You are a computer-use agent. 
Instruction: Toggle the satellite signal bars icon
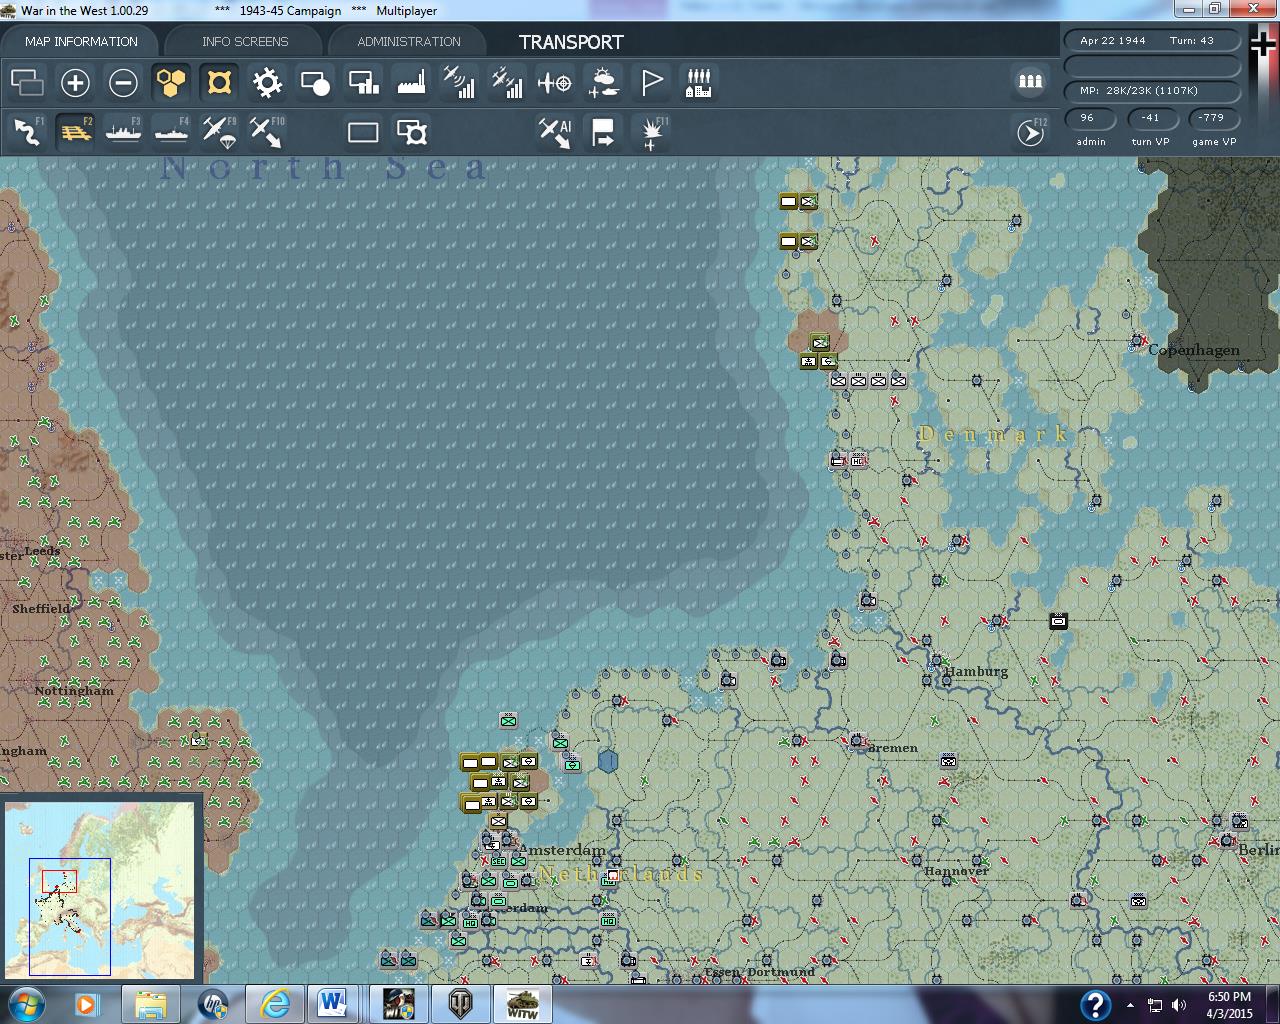point(507,82)
